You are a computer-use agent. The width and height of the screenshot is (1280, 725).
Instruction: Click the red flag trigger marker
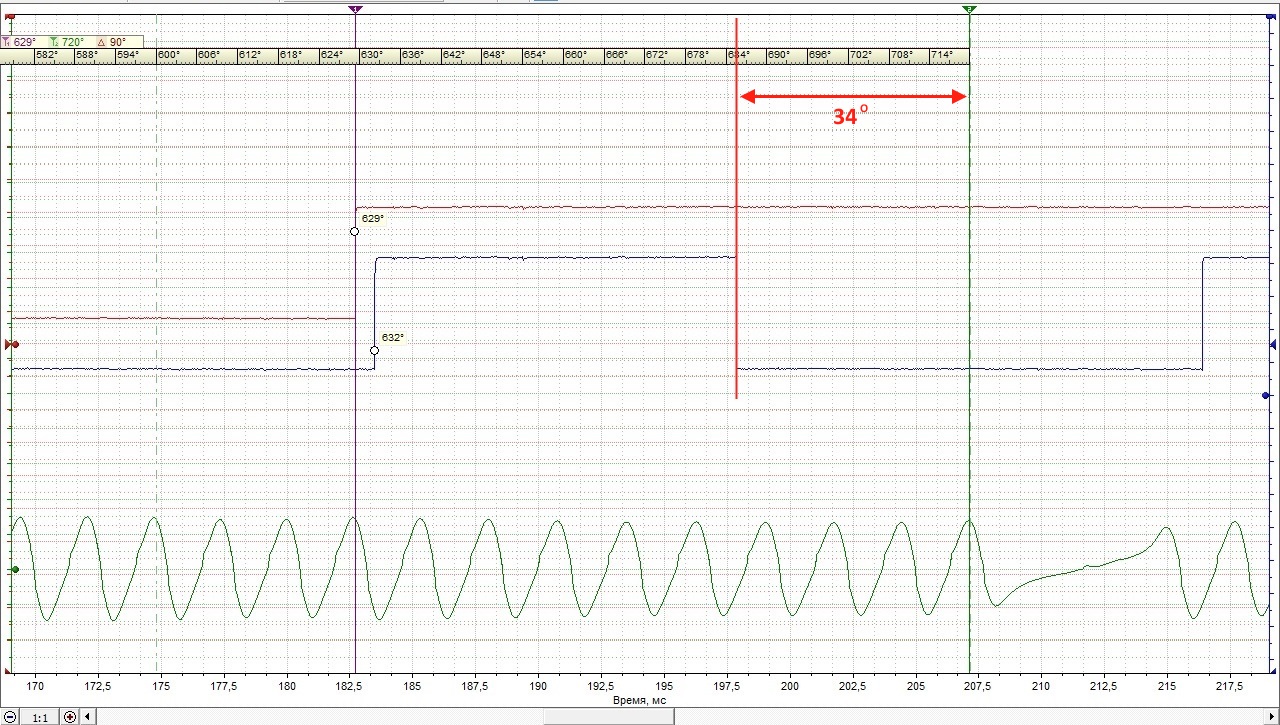pos(11,16)
